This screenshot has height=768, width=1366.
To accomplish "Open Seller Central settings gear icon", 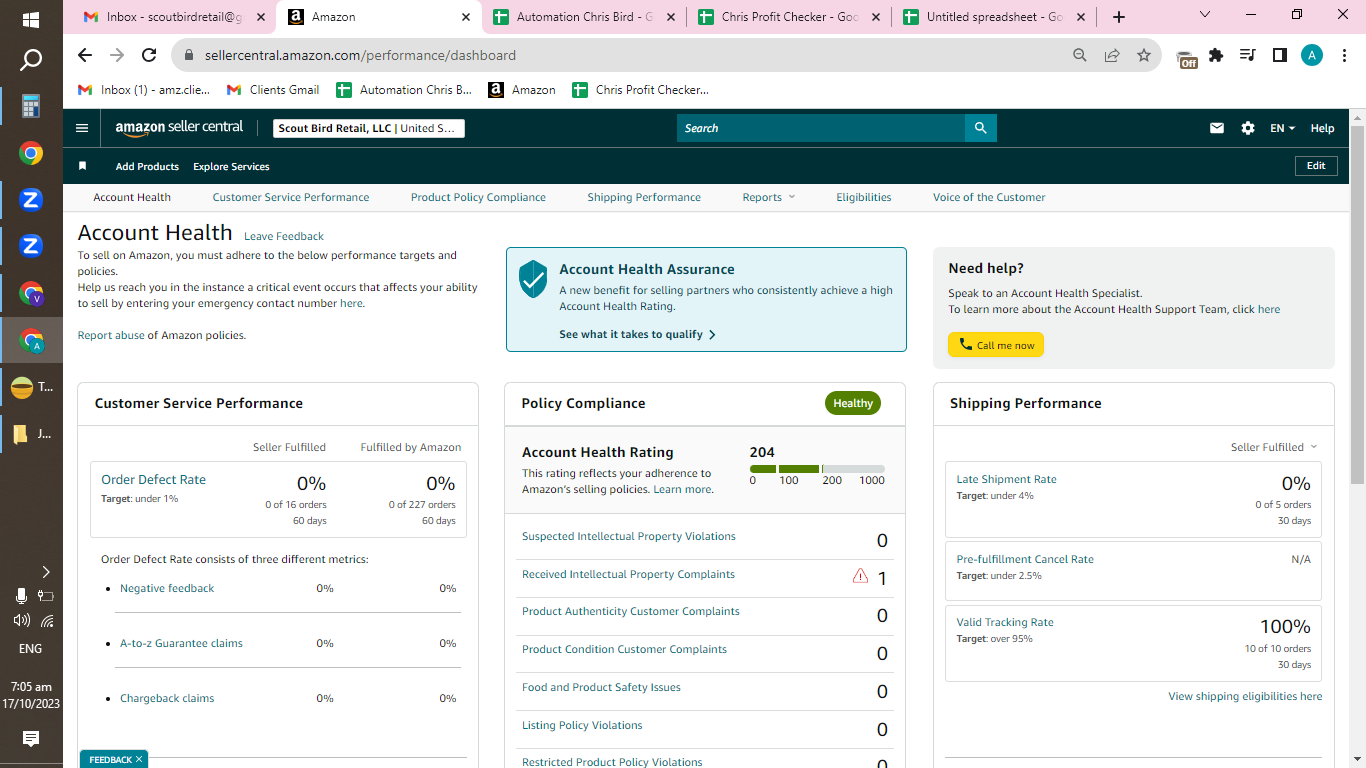I will pyautogui.click(x=1248, y=128).
